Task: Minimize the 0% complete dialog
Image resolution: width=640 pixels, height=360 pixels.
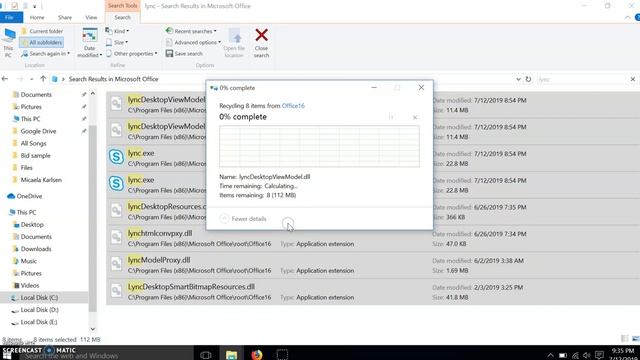Action: click(374, 87)
